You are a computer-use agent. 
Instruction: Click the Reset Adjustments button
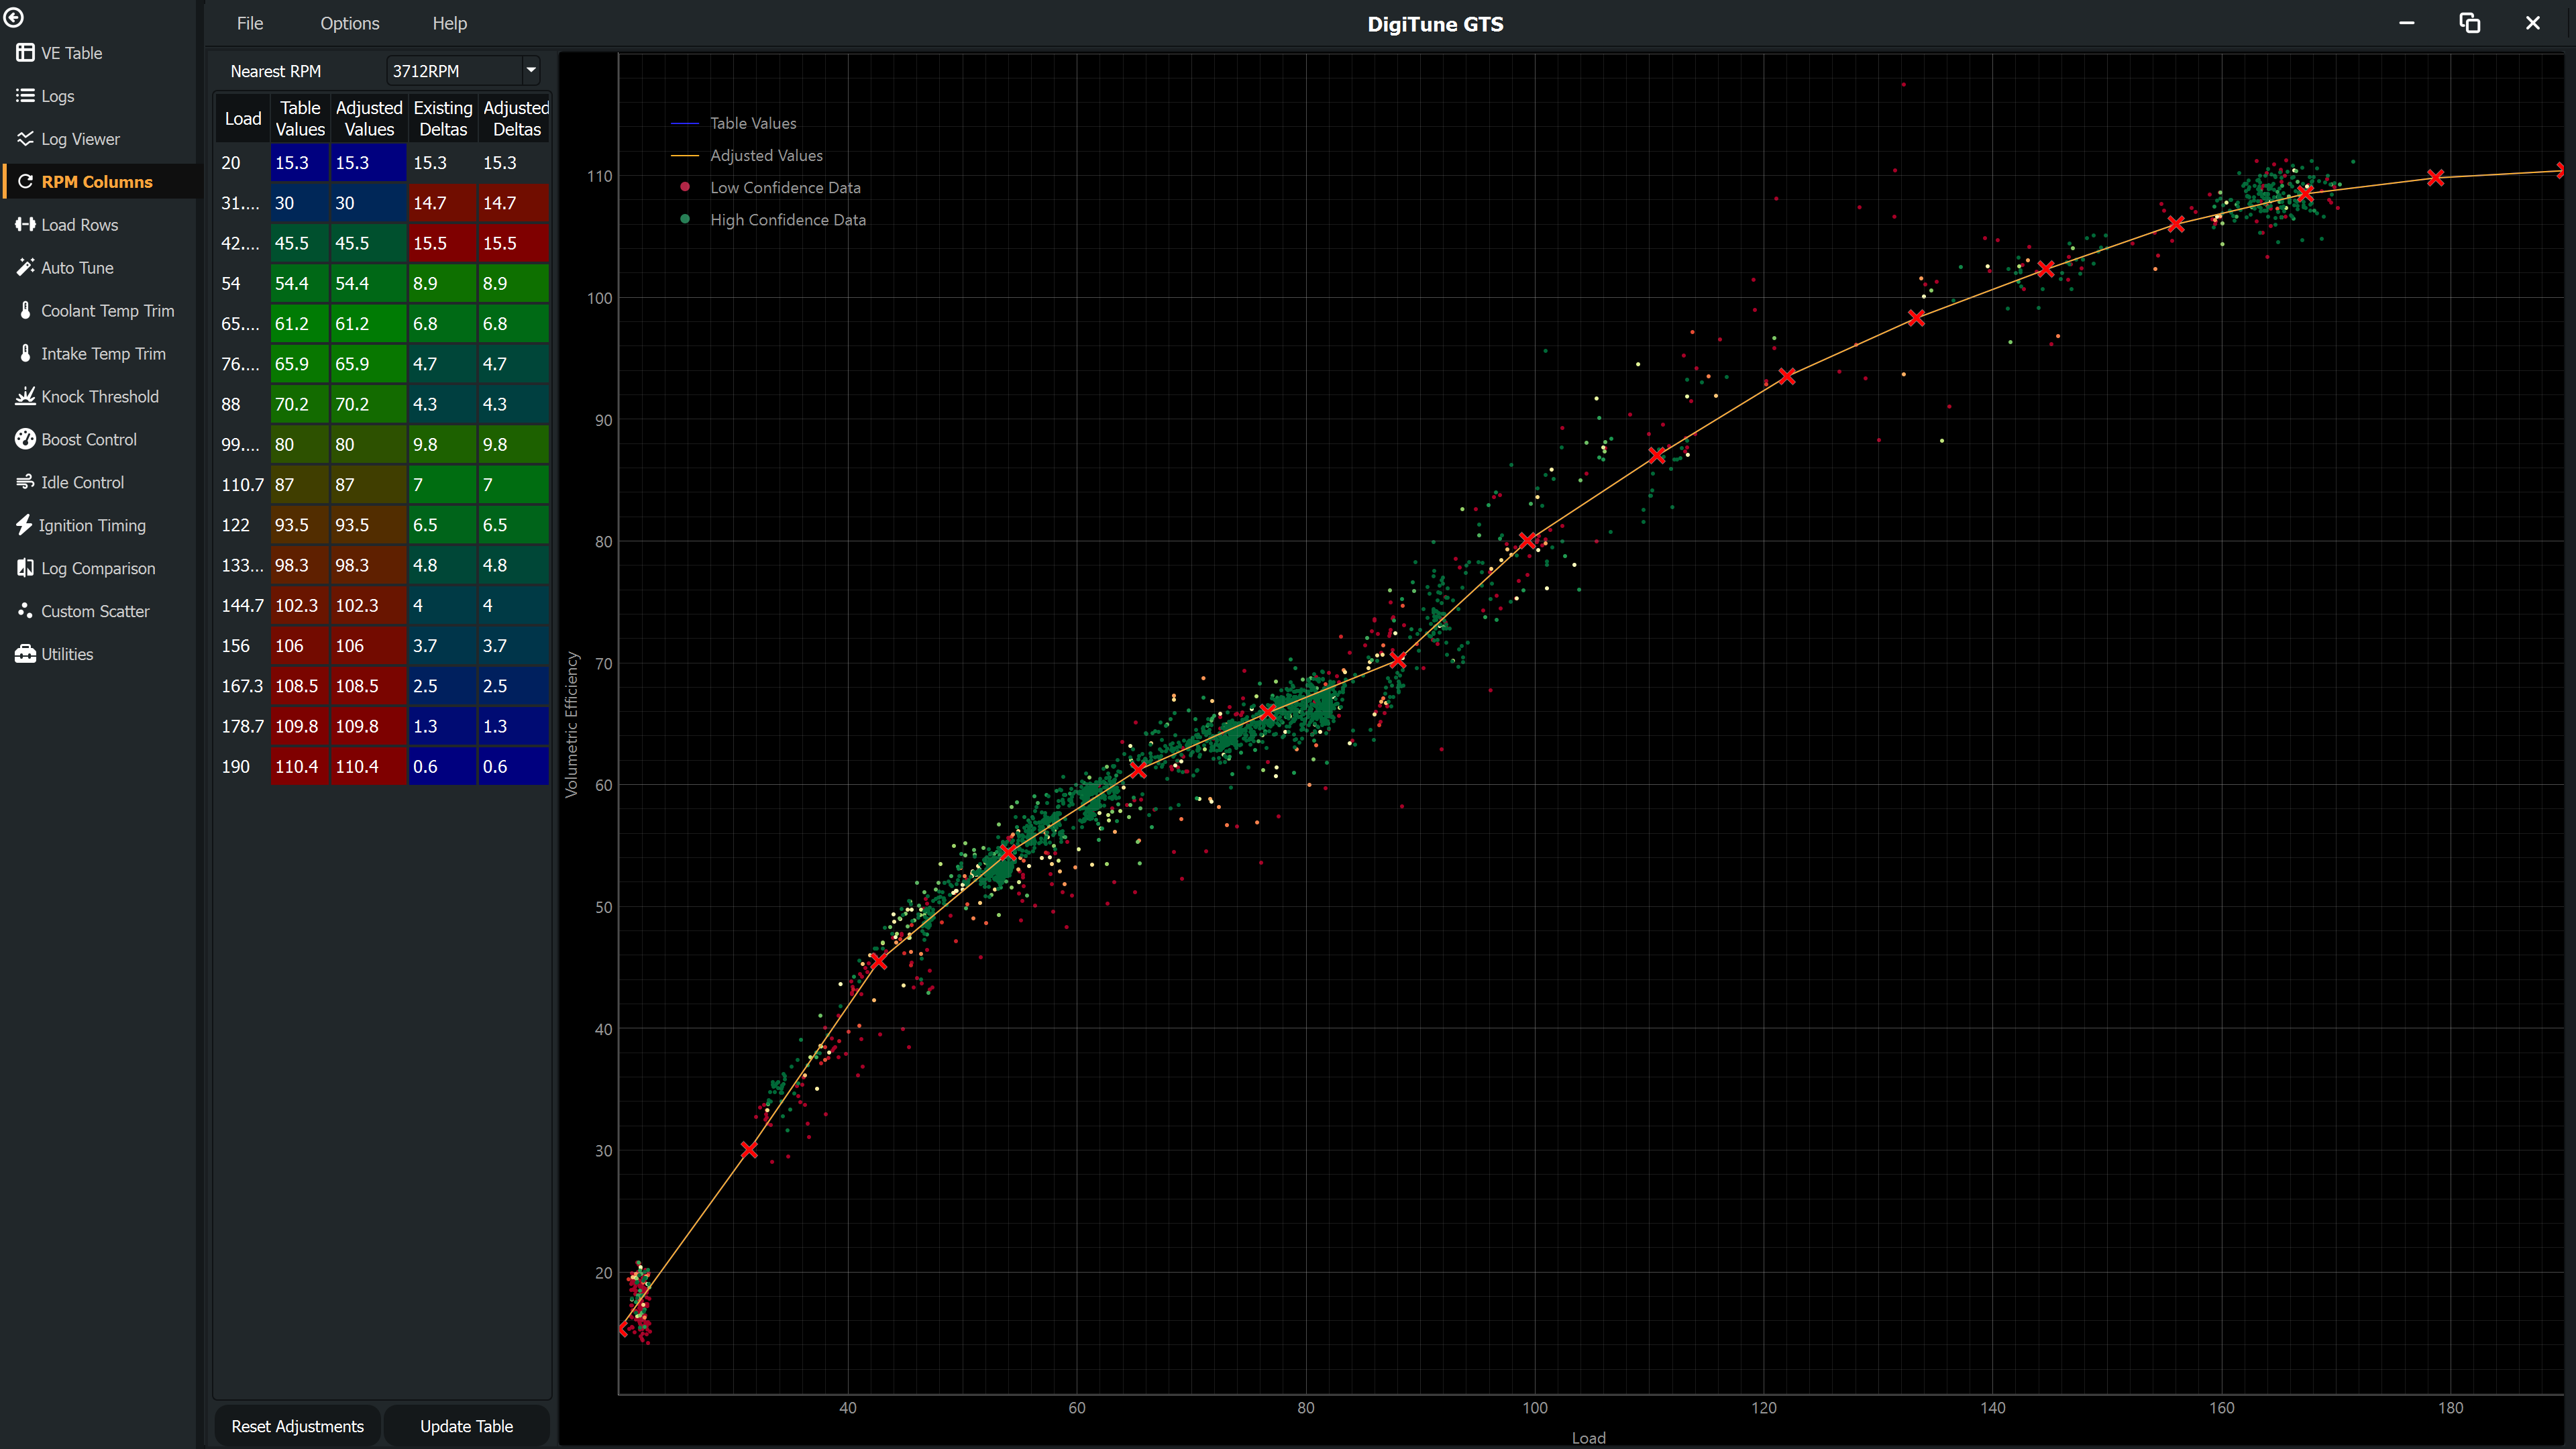(298, 1426)
